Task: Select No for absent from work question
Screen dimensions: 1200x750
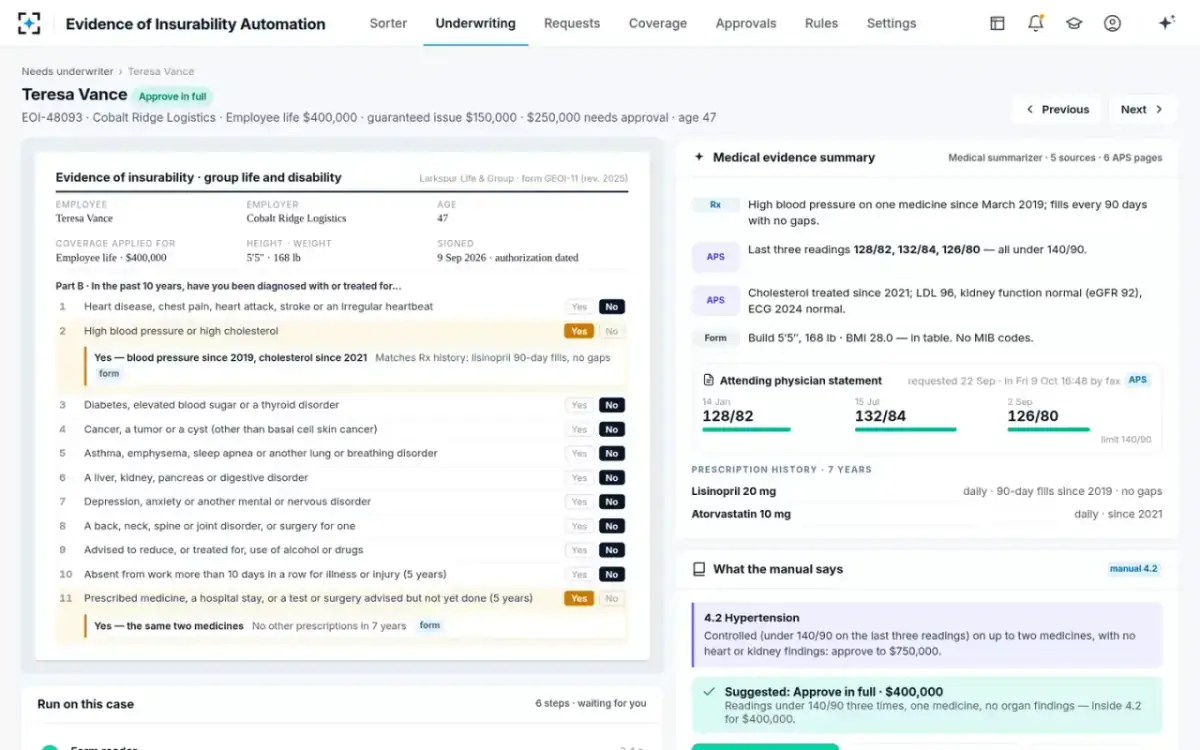Action: point(612,574)
